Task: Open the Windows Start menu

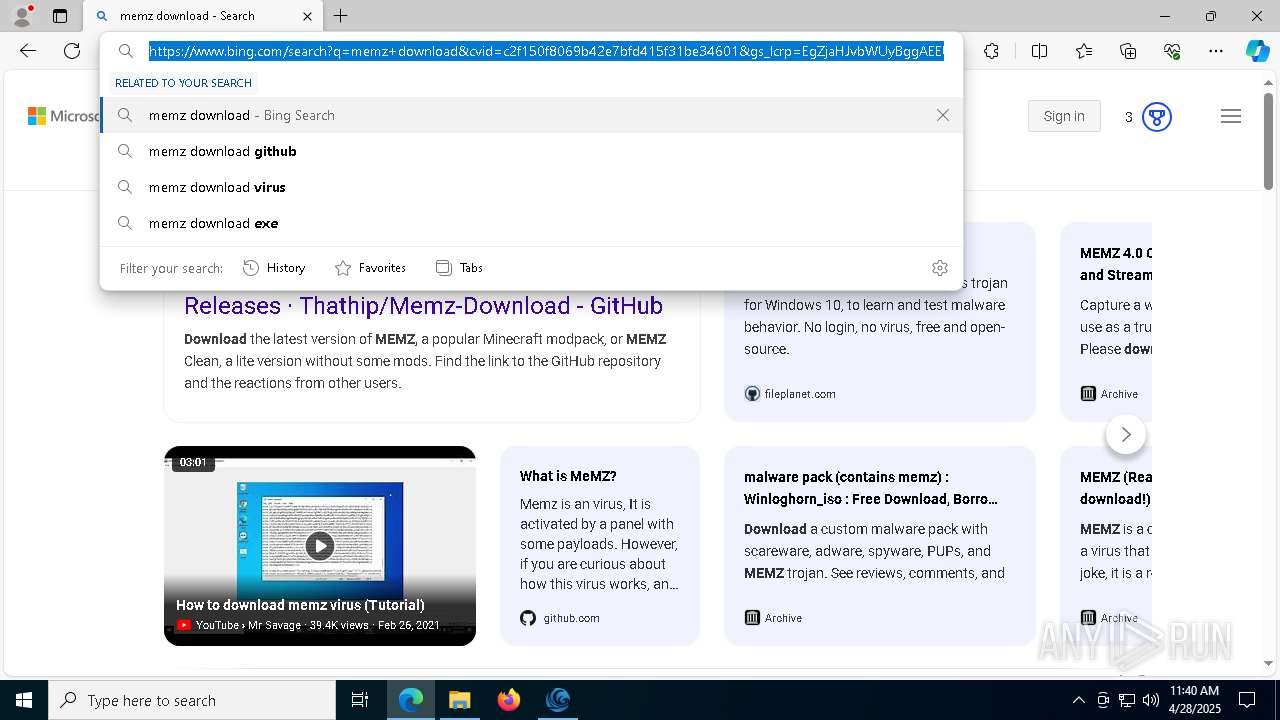Action: coord(24,700)
